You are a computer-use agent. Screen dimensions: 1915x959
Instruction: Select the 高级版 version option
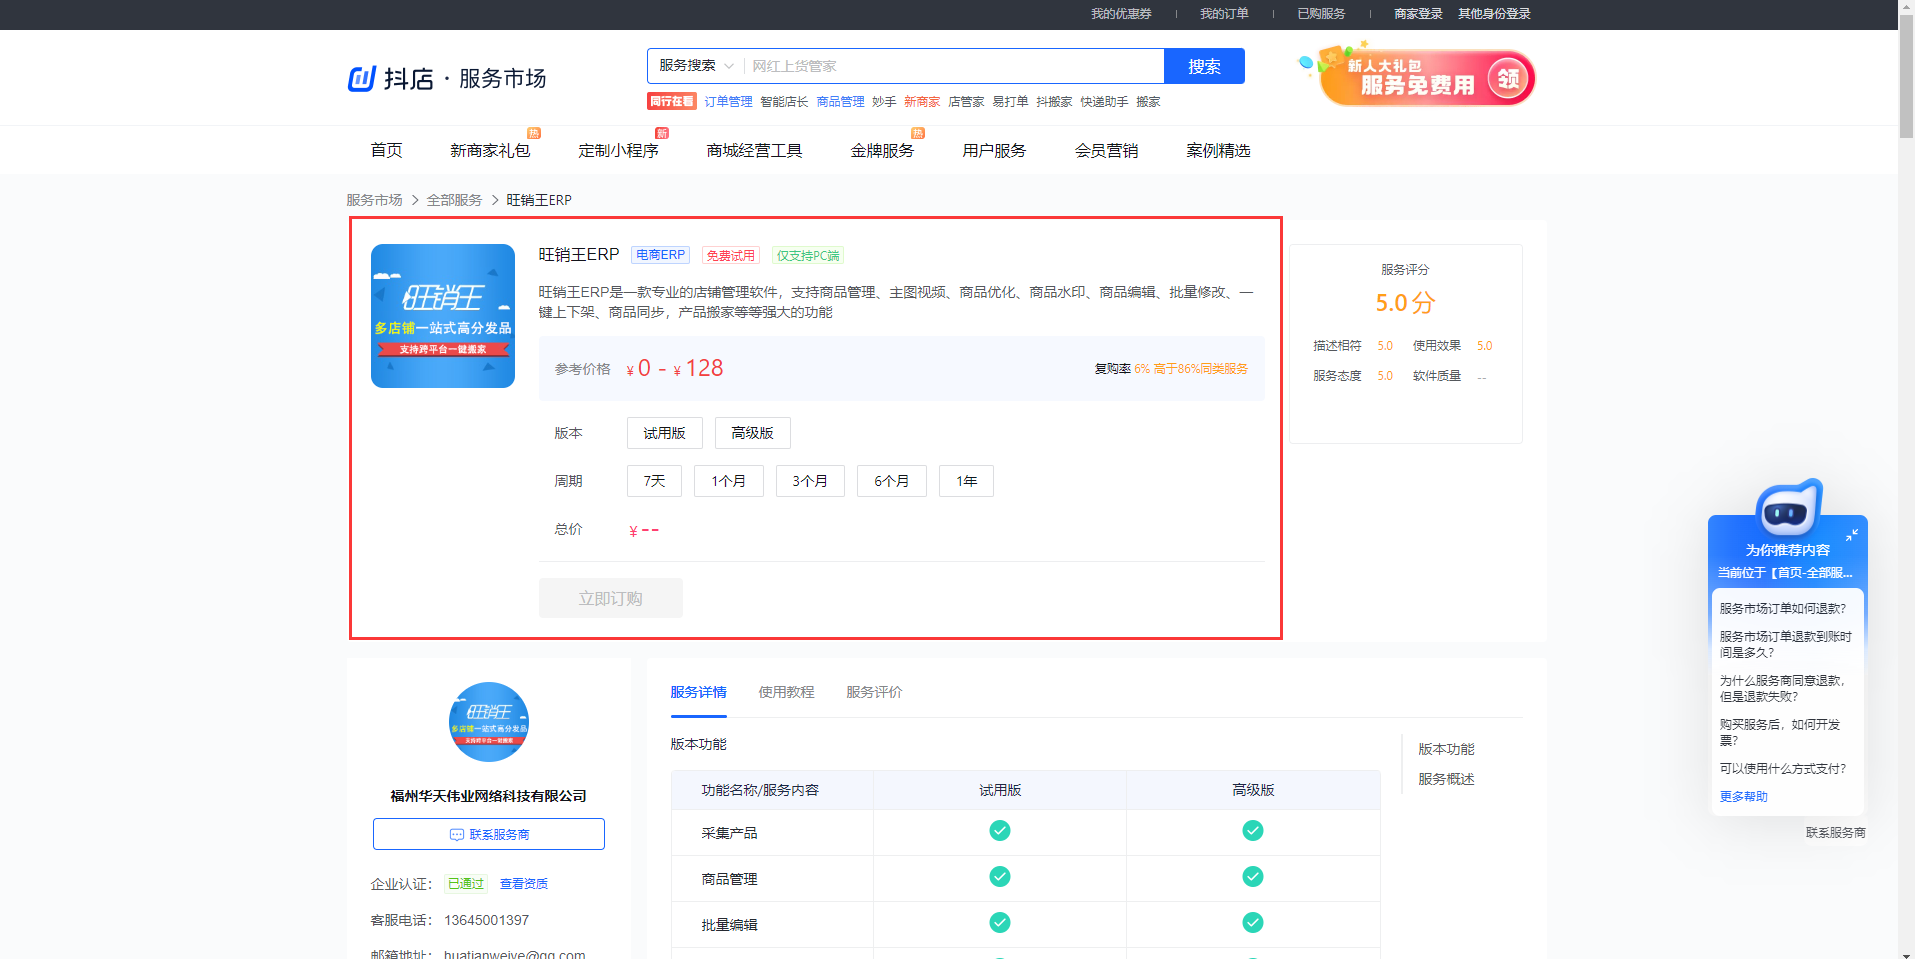click(x=753, y=433)
